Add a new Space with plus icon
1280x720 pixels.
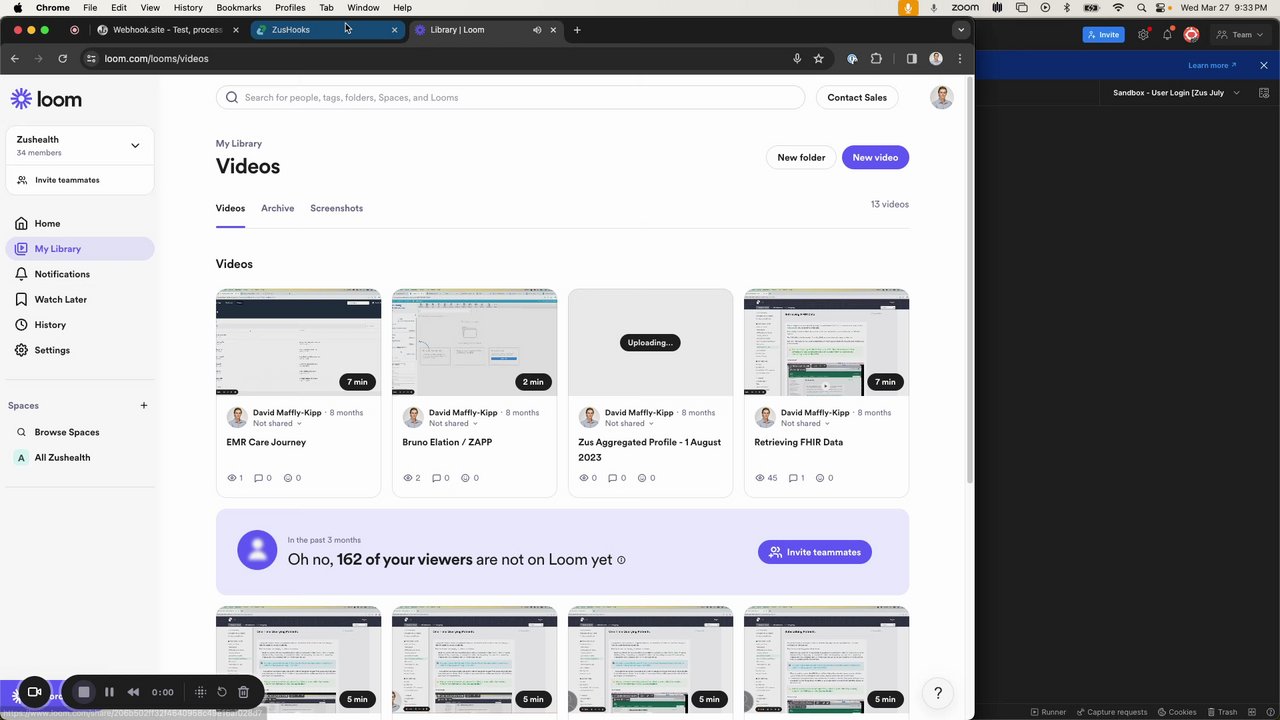144,405
